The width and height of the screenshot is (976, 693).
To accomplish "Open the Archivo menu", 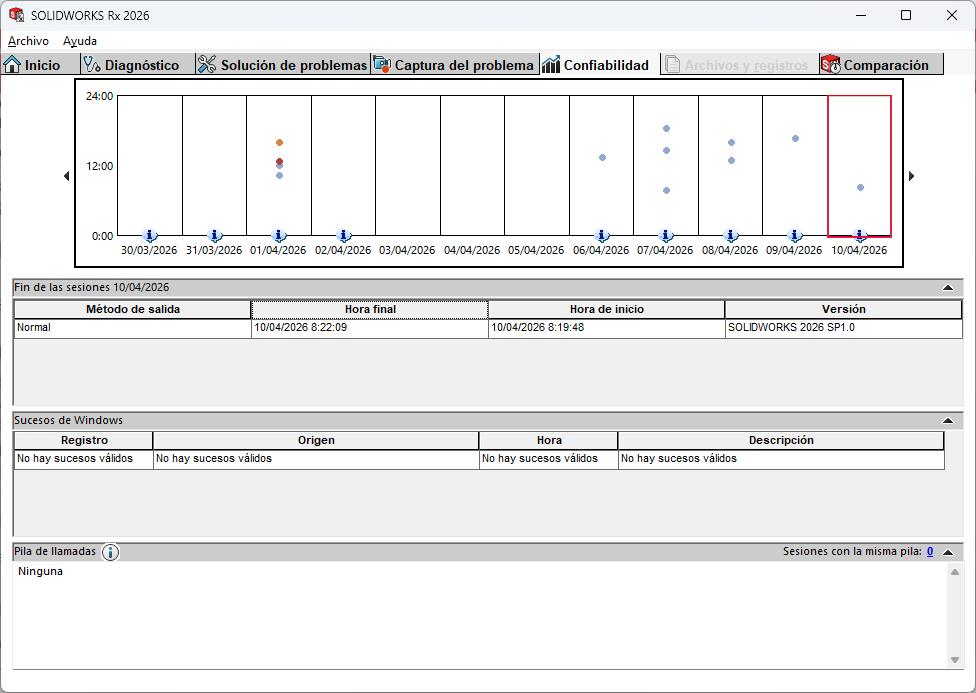I will 28,41.
